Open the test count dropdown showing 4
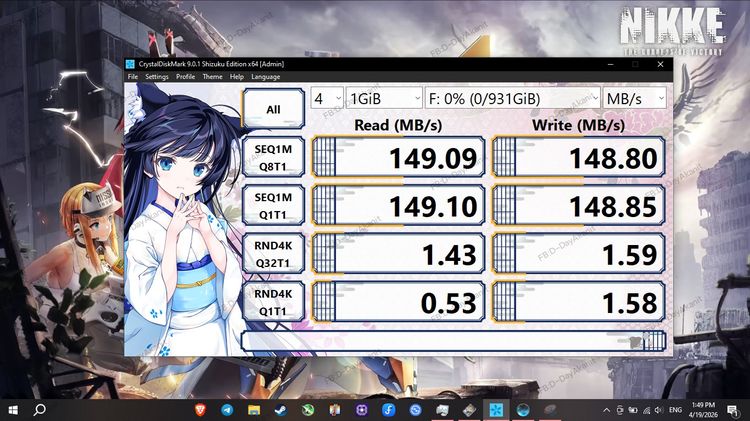750x421 pixels. tap(325, 98)
